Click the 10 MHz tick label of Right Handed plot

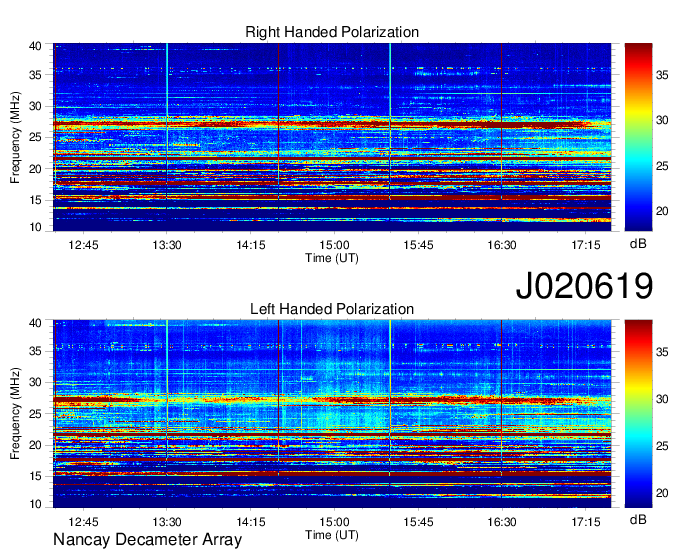(x=36, y=227)
